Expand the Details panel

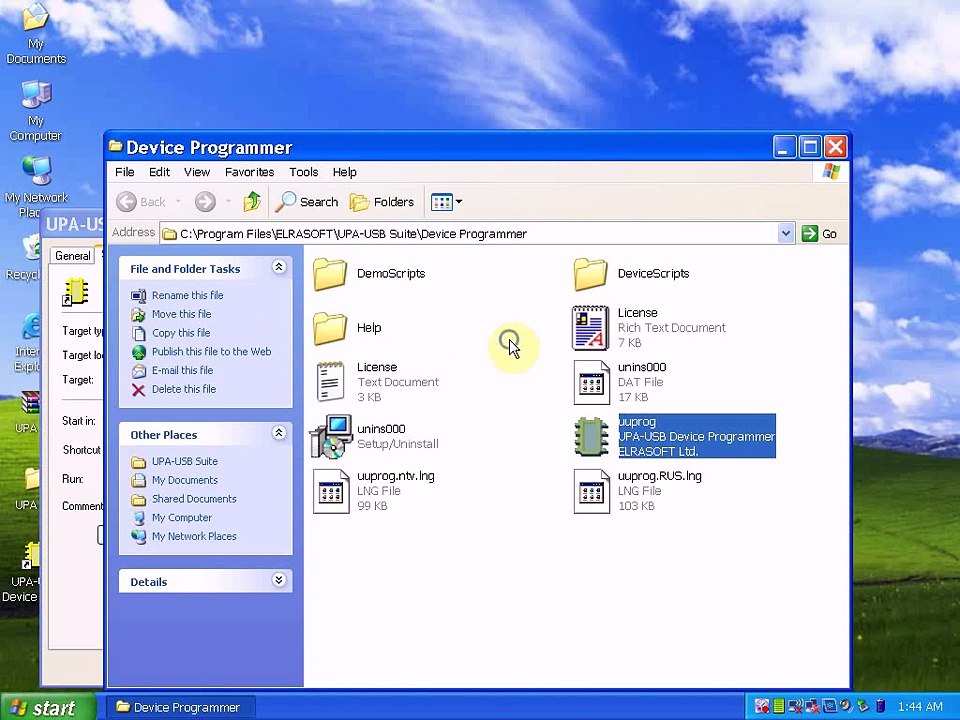pyautogui.click(x=279, y=580)
